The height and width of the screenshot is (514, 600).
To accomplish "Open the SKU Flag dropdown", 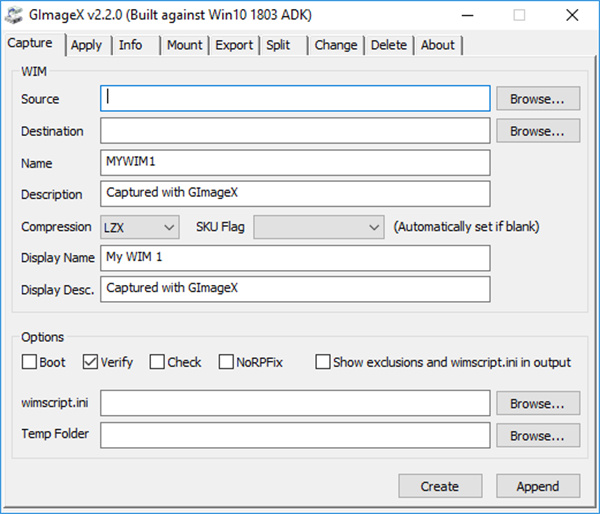I will (x=318, y=227).
